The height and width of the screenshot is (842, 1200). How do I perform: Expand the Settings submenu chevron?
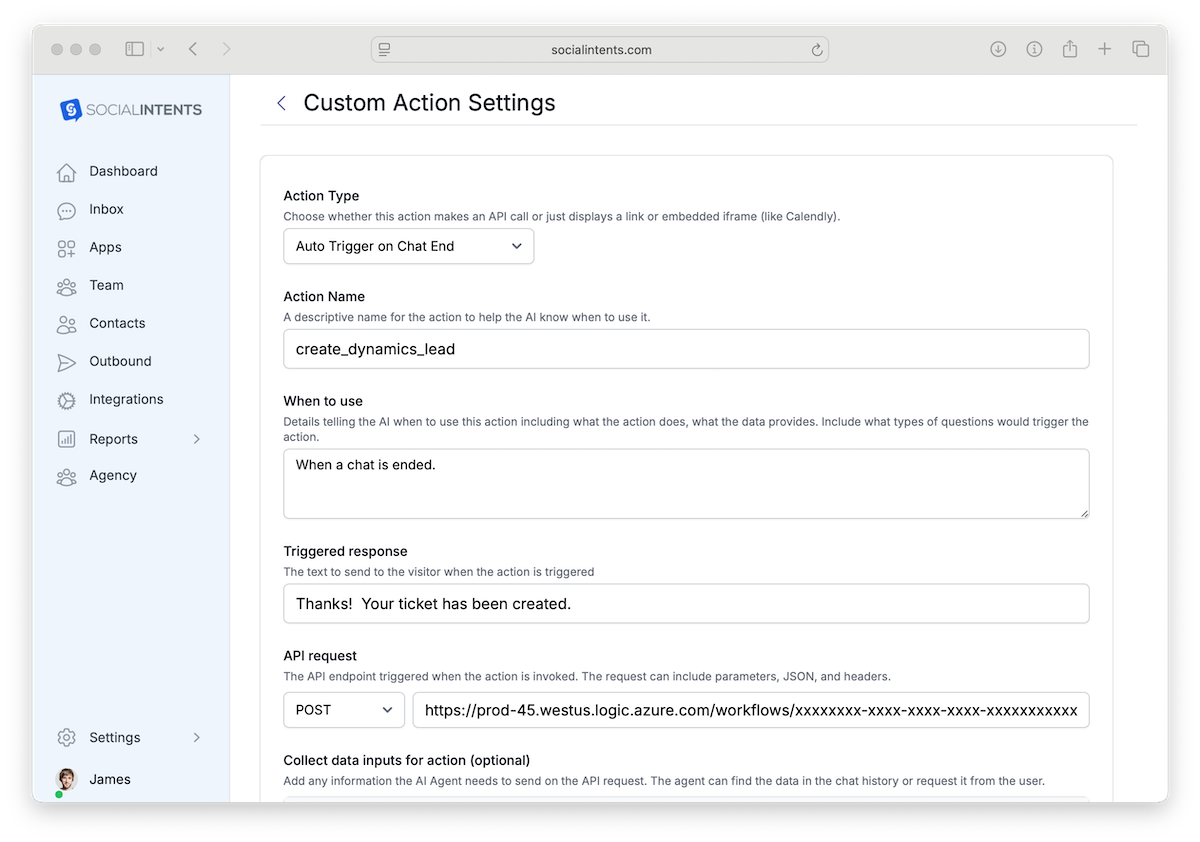pos(196,737)
